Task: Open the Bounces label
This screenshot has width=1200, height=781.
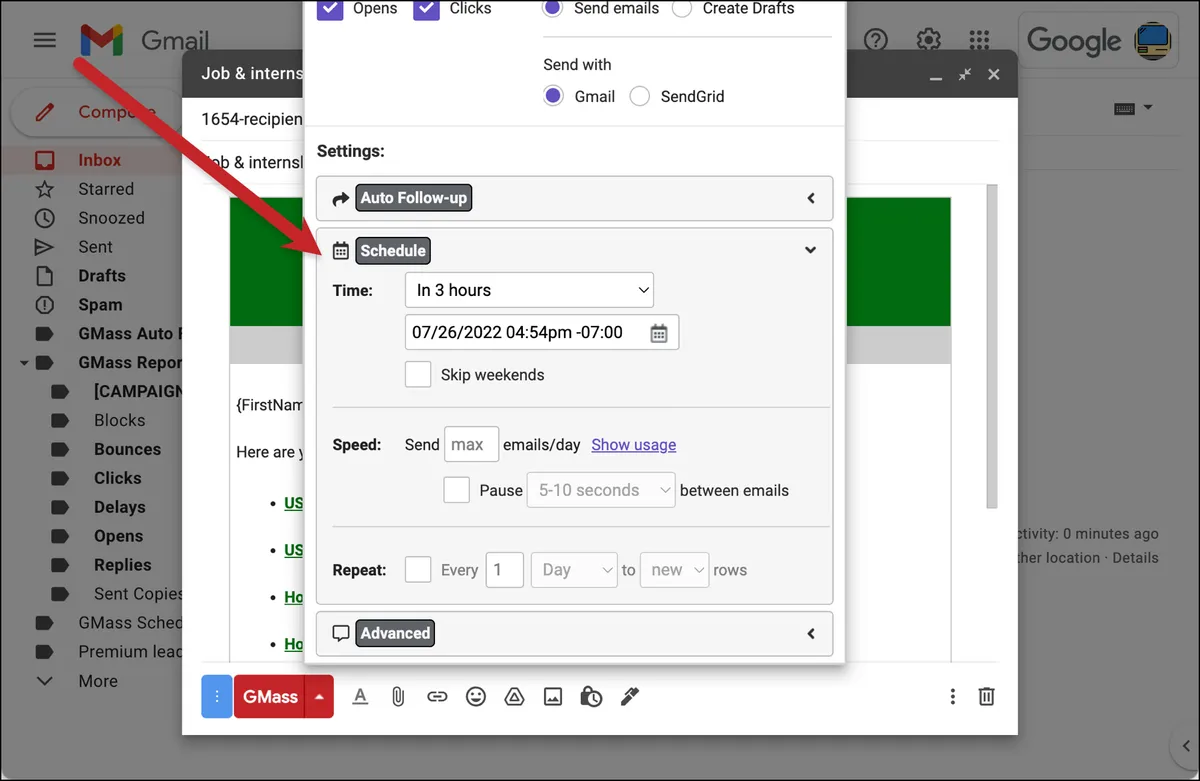Action: pos(127,449)
